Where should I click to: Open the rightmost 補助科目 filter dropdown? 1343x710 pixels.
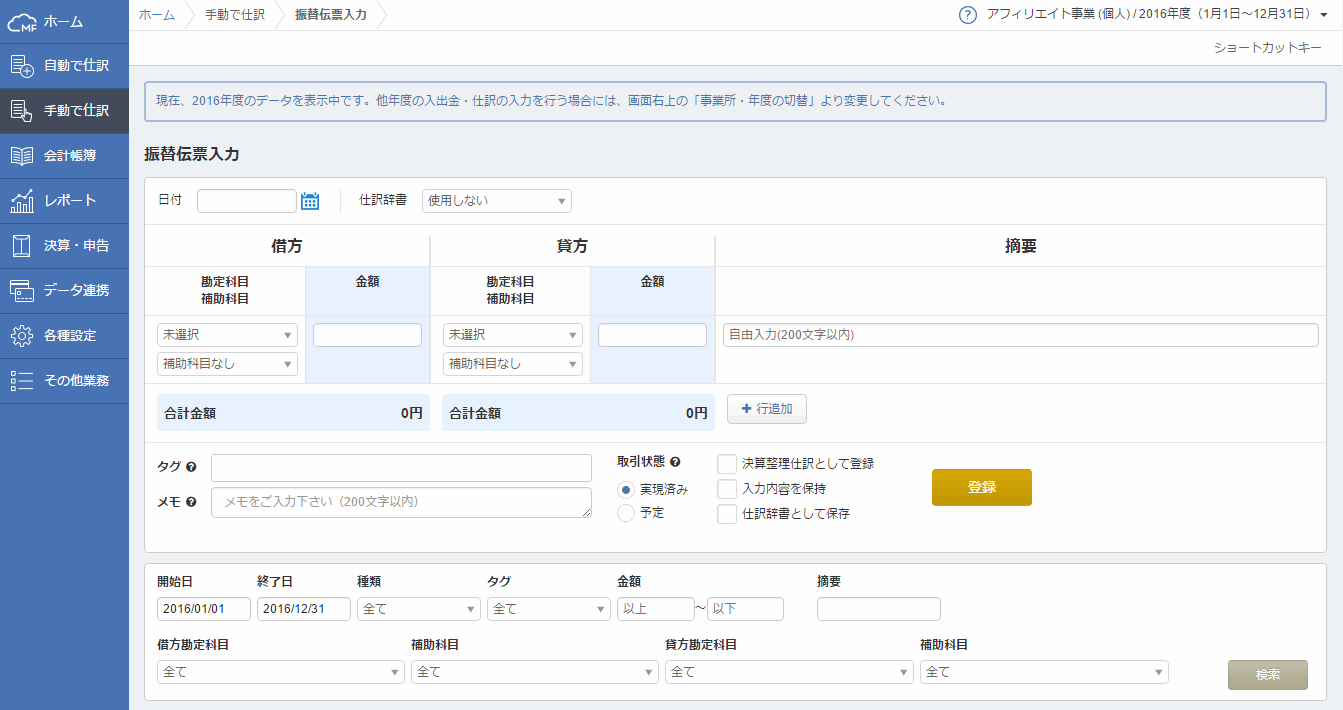1044,673
